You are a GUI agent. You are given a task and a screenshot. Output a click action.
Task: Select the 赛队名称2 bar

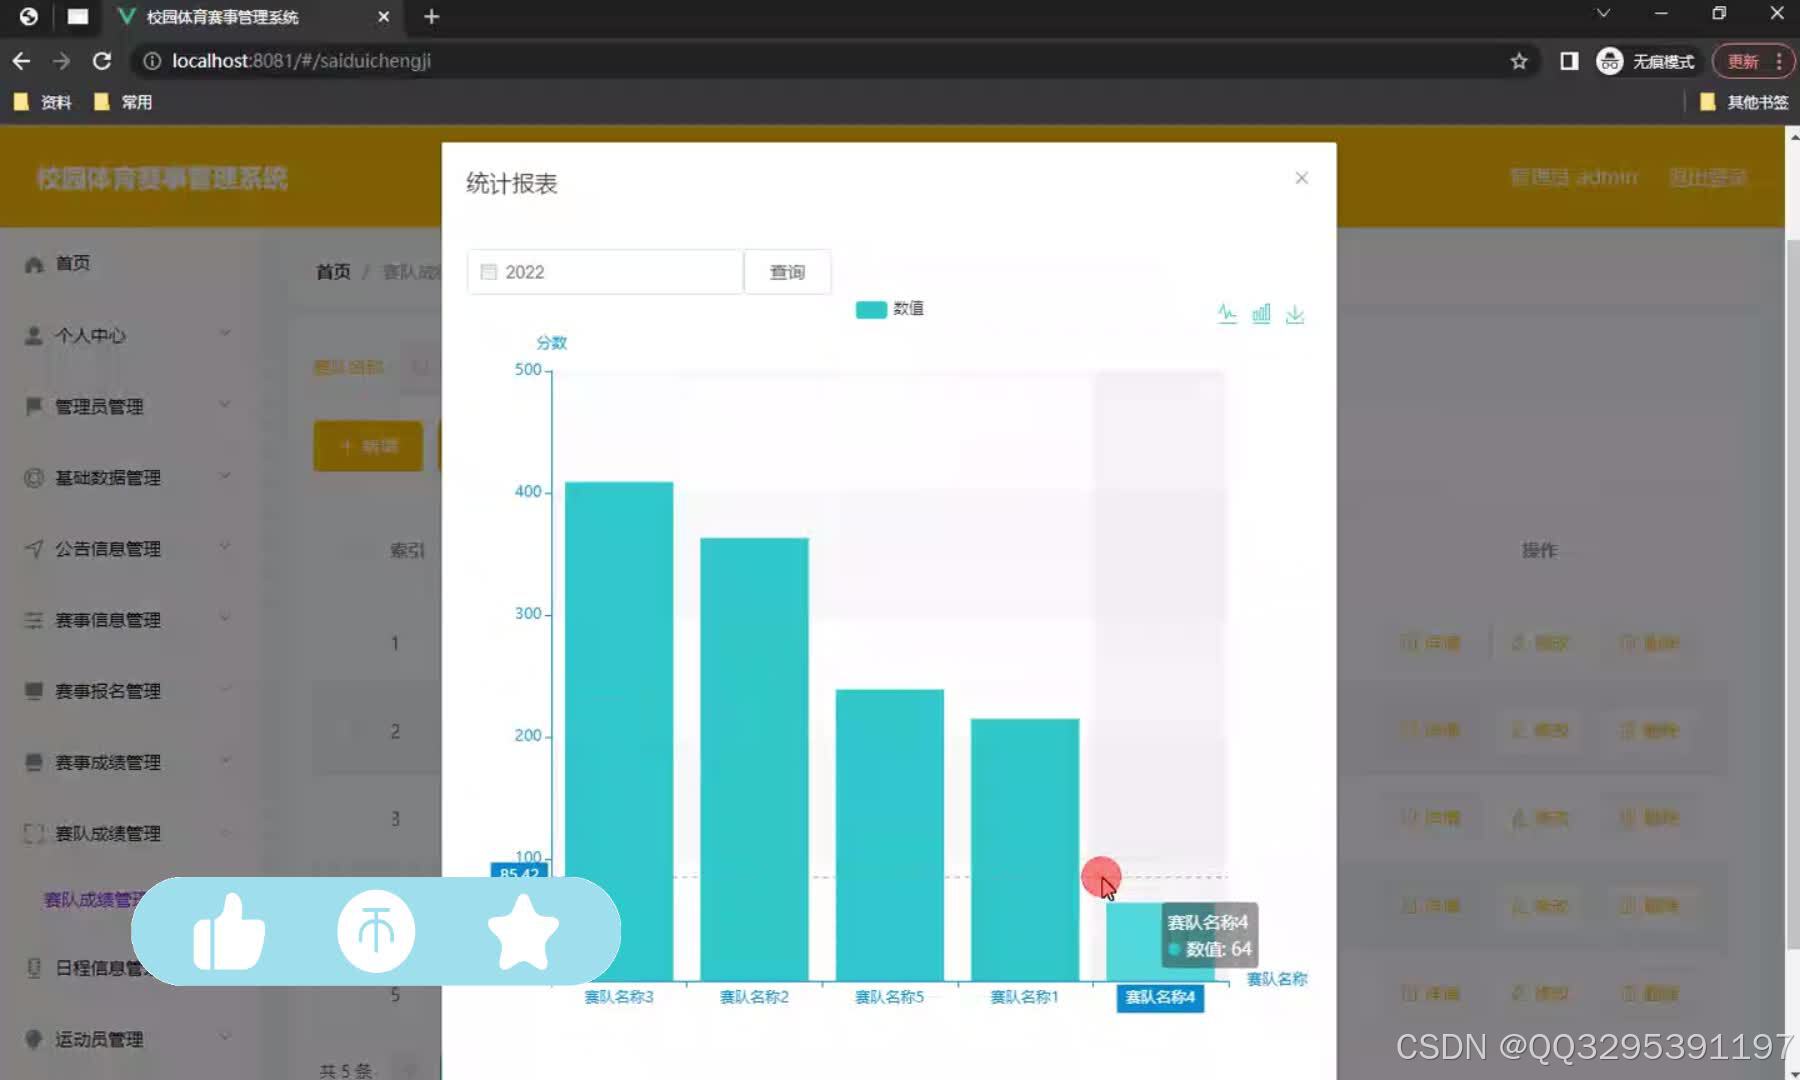coord(754,759)
